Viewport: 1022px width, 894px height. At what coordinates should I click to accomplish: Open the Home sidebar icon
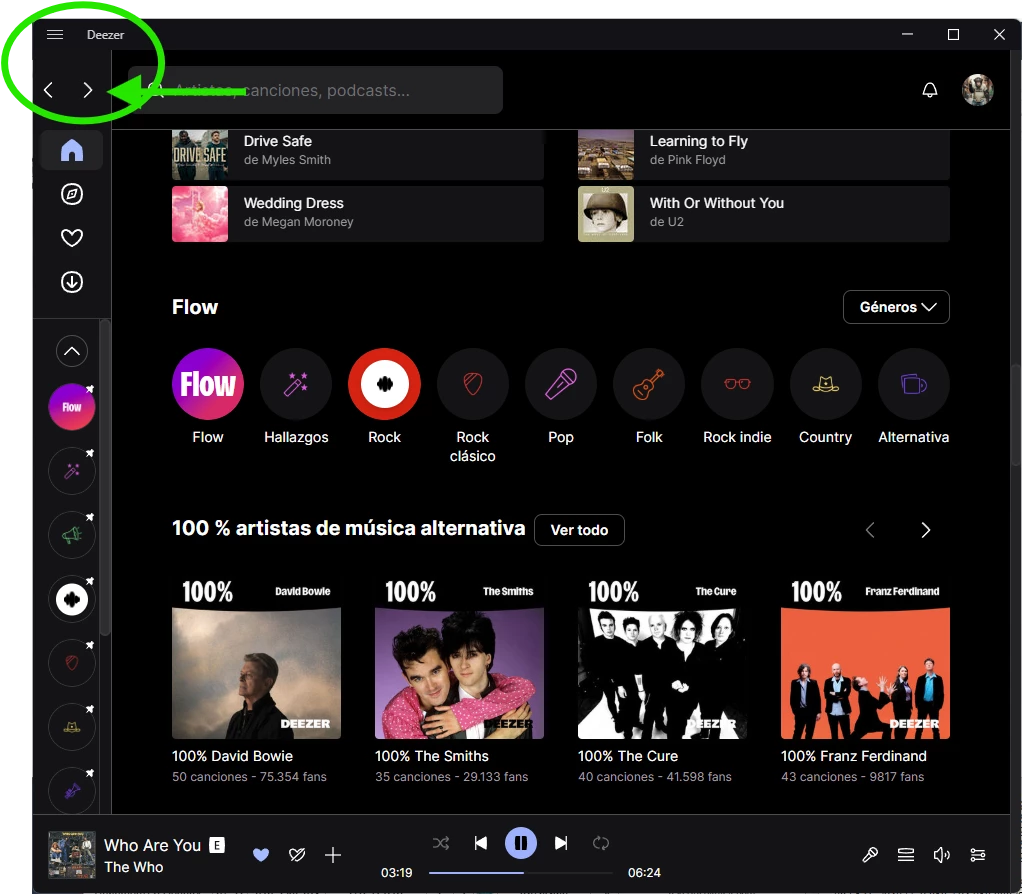coord(72,150)
